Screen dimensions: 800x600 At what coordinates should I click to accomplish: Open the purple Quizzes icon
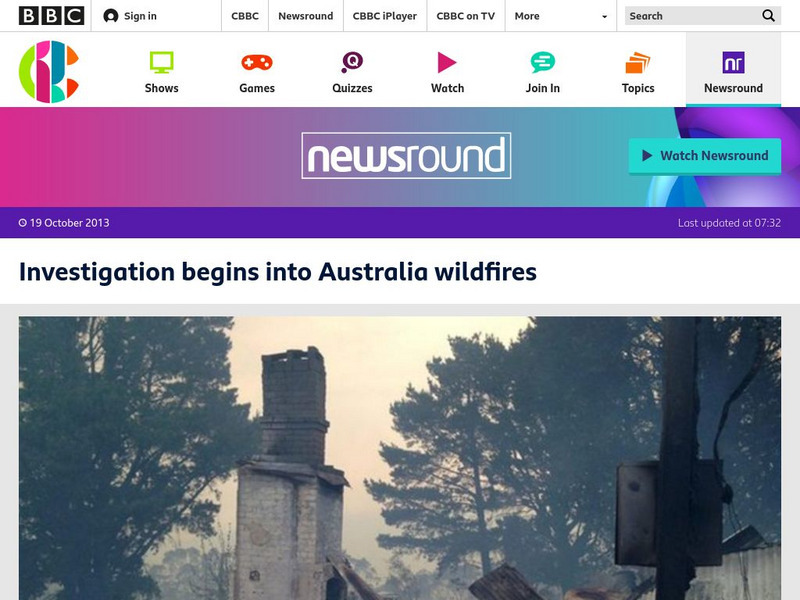pyautogui.click(x=352, y=62)
